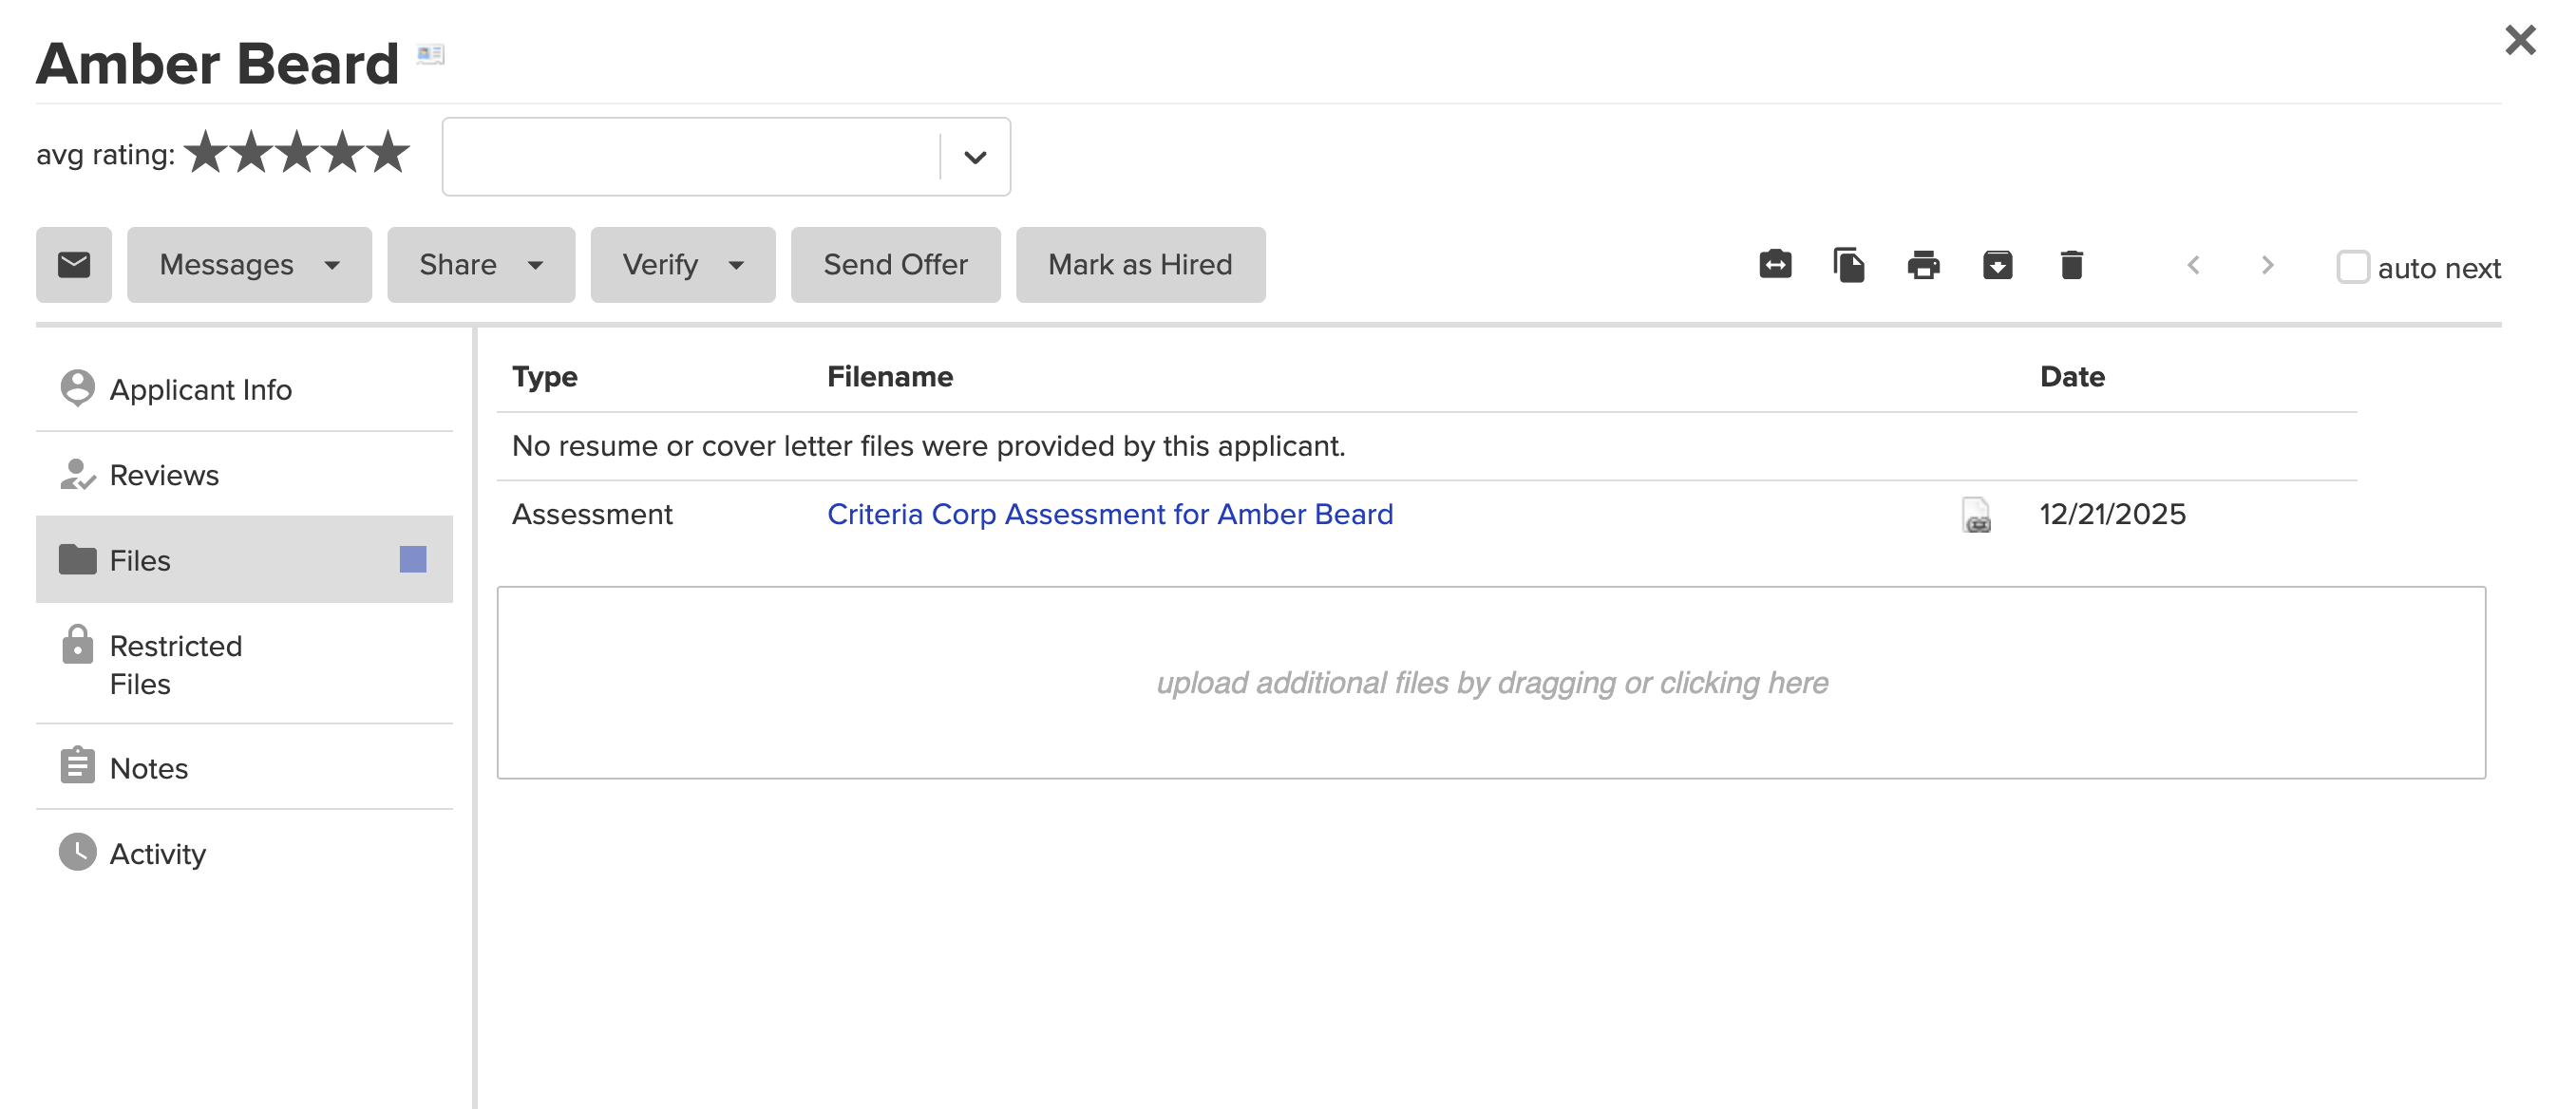The width and height of the screenshot is (2576, 1109).
Task: Open the status select box chevron
Action: [x=975, y=157]
